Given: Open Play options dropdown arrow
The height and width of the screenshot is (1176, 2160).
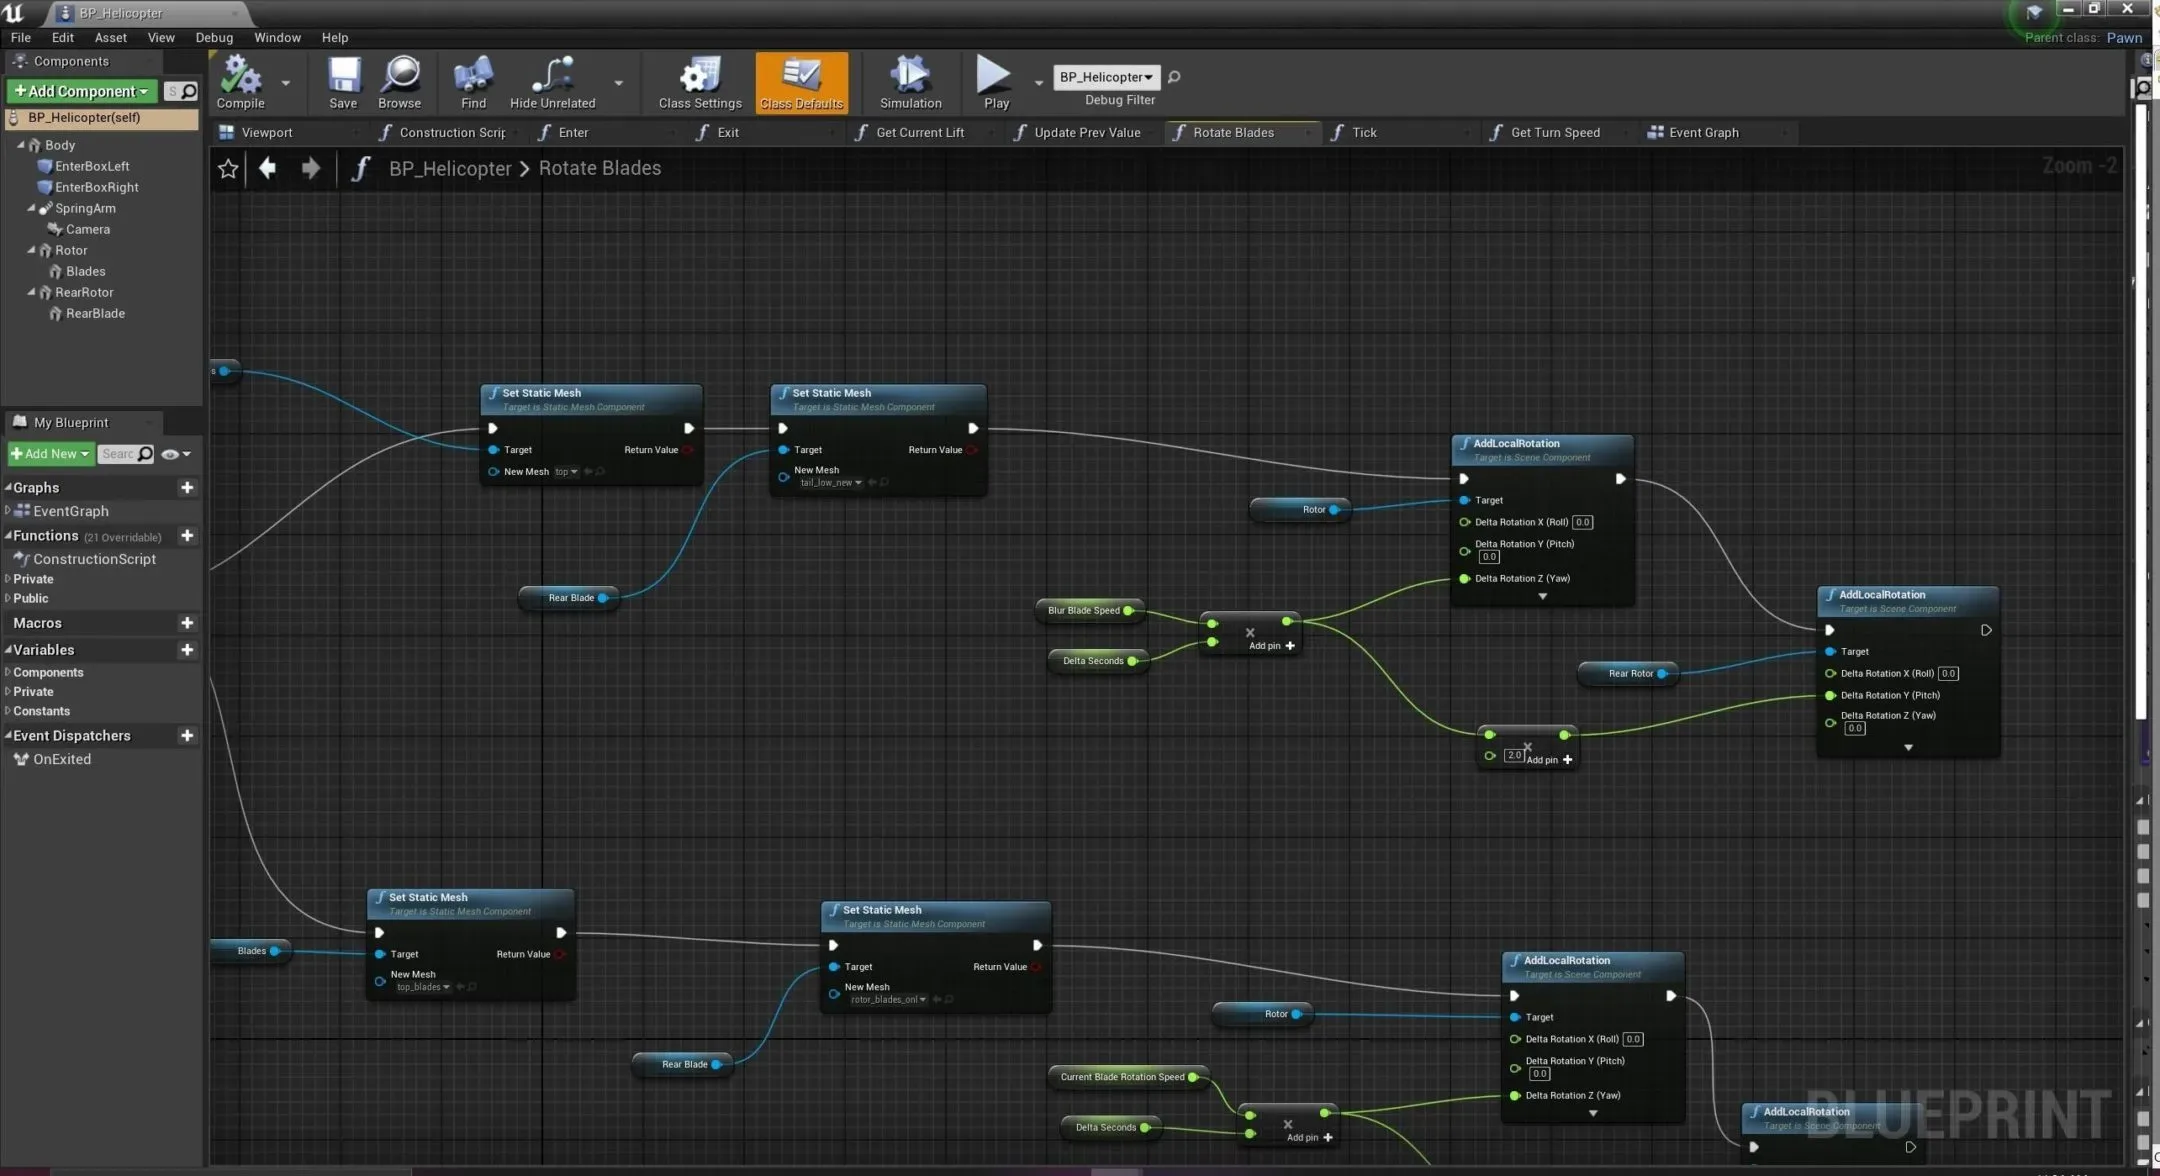Looking at the screenshot, I should tap(1038, 83).
